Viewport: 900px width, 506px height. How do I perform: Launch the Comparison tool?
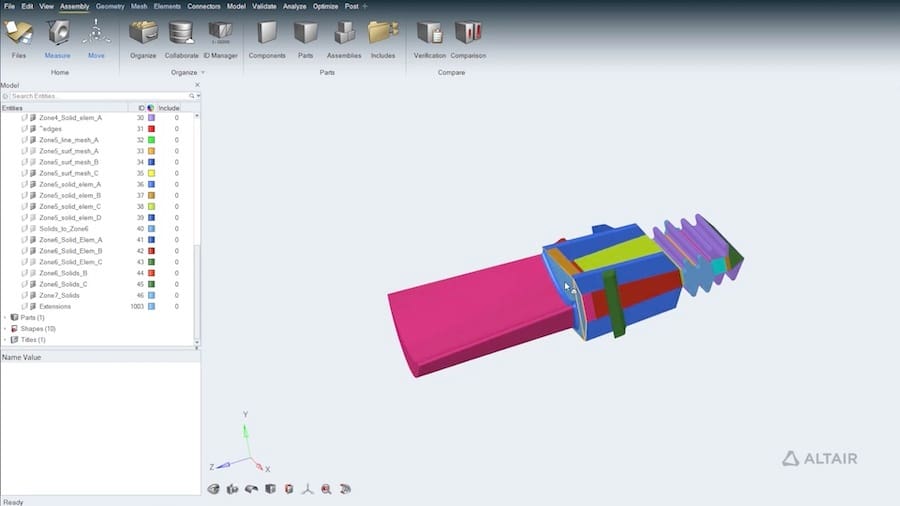pyautogui.click(x=468, y=39)
